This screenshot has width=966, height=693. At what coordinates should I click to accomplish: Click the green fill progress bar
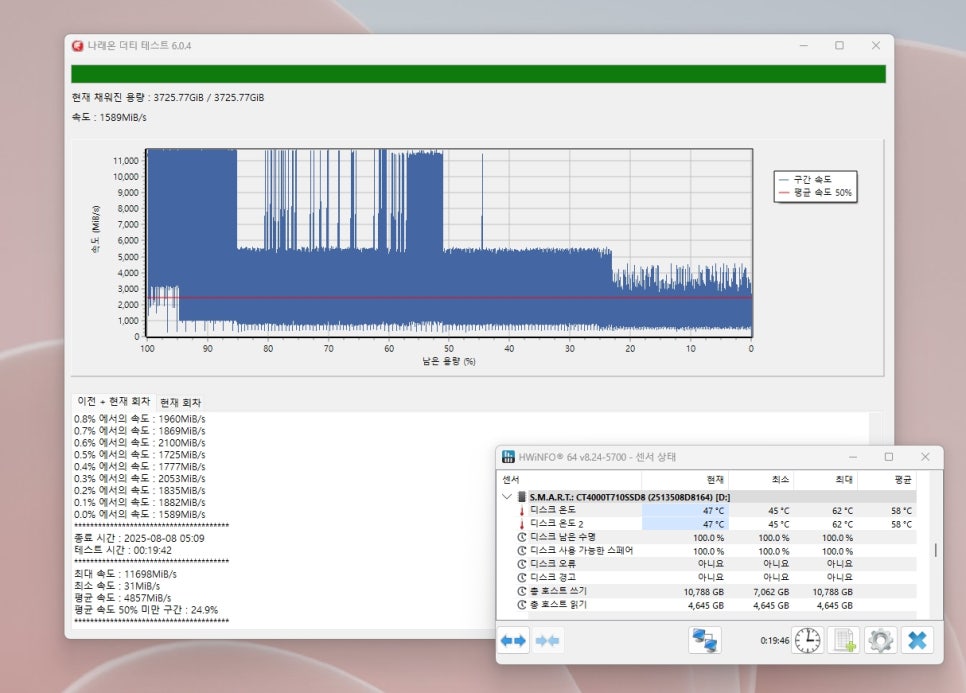478,74
